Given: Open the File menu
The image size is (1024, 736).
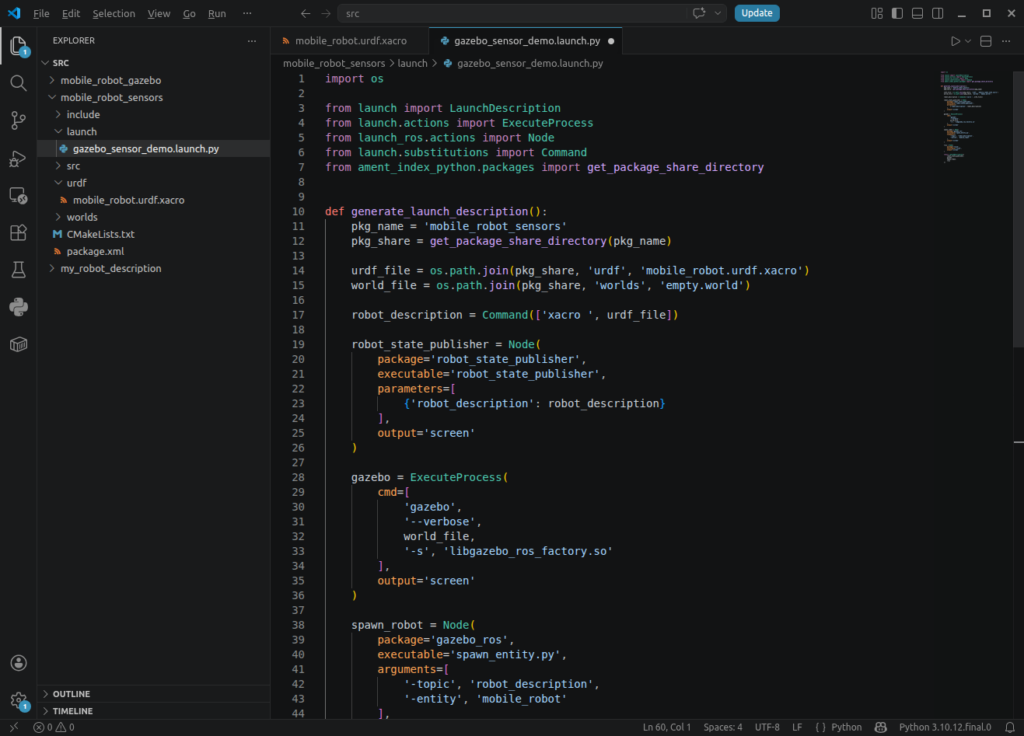Looking at the screenshot, I should click(x=41, y=13).
